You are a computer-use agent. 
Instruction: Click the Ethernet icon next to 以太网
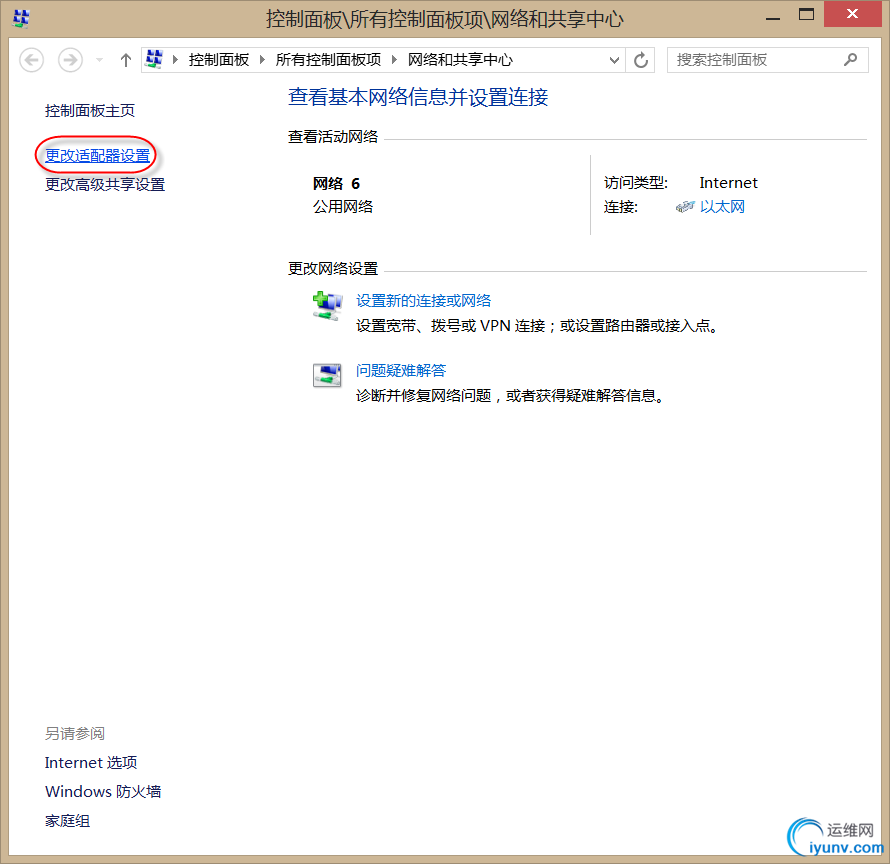[x=686, y=206]
